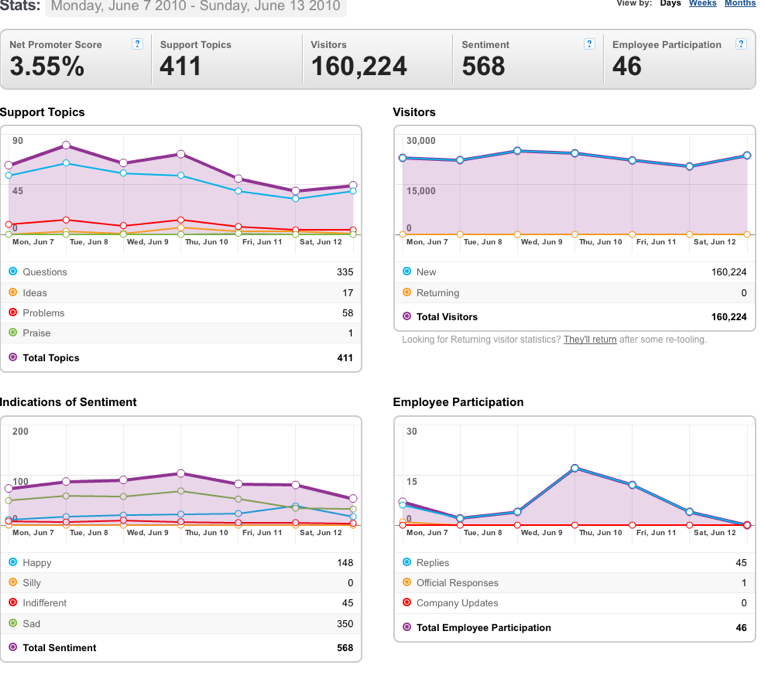This screenshot has width=765, height=676.
Task: Click the orange Ideas legend marker
Action: coord(13,292)
